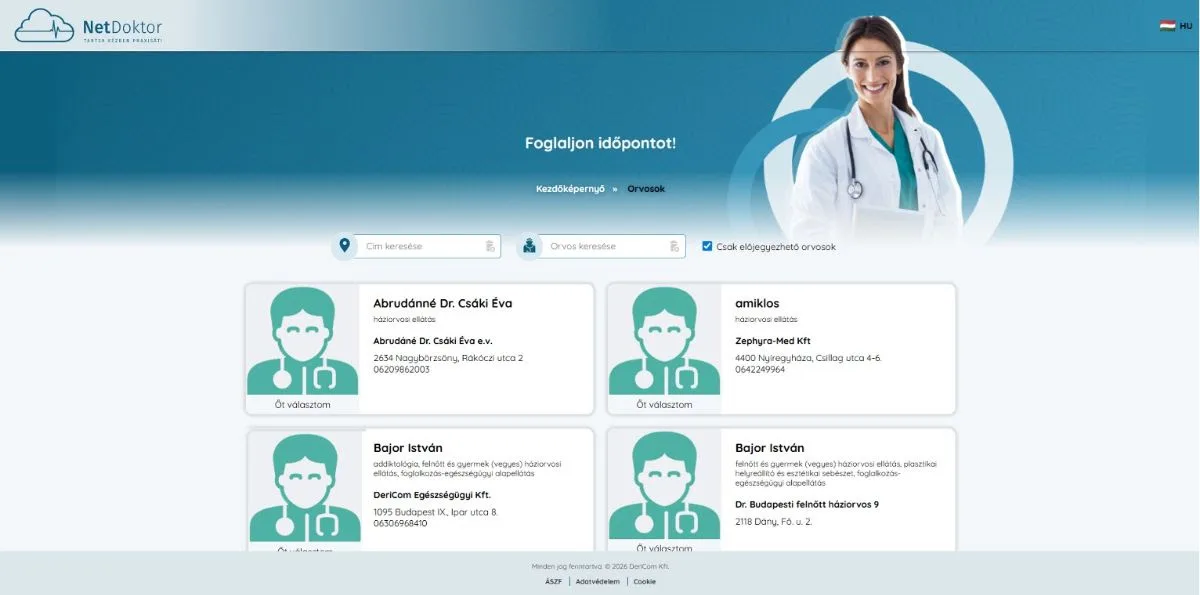
Task: Select the DeriCom Egészségügyi Kft. practice name
Action: 433,495
